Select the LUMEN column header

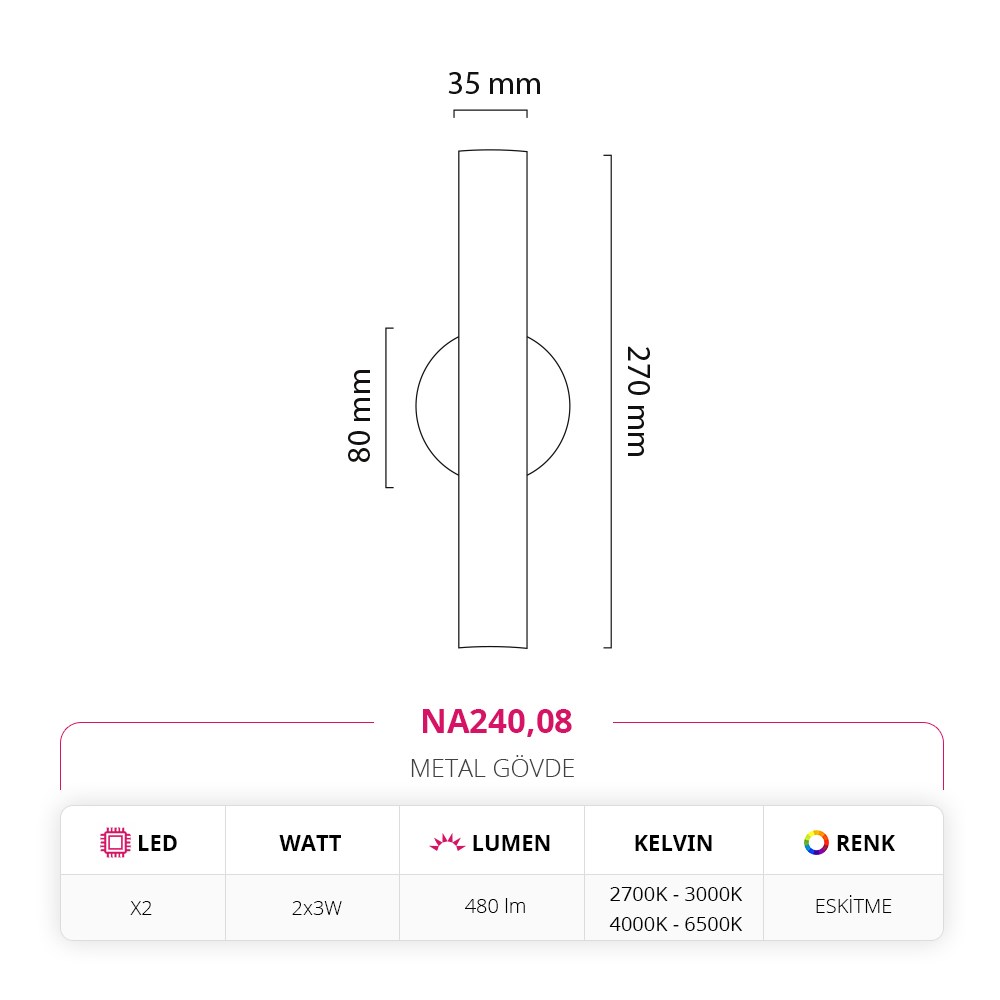pyautogui.click(x=492, y=842)
